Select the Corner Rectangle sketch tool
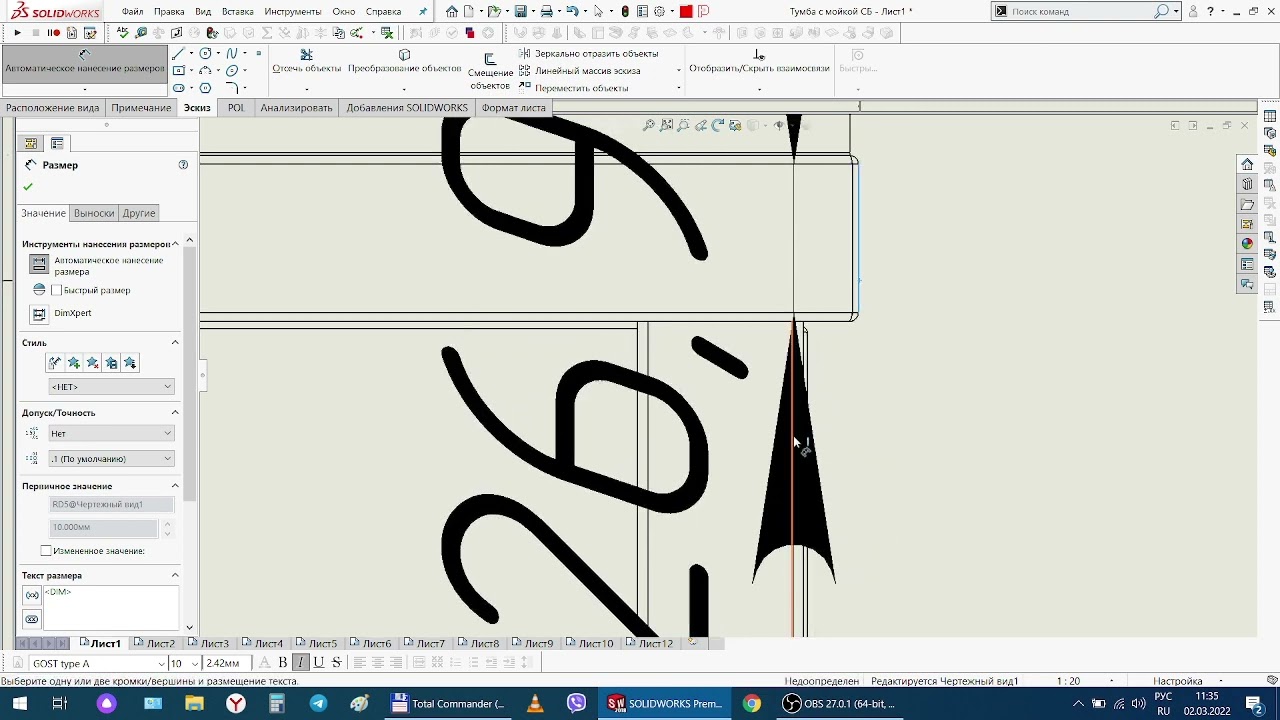 178,71
